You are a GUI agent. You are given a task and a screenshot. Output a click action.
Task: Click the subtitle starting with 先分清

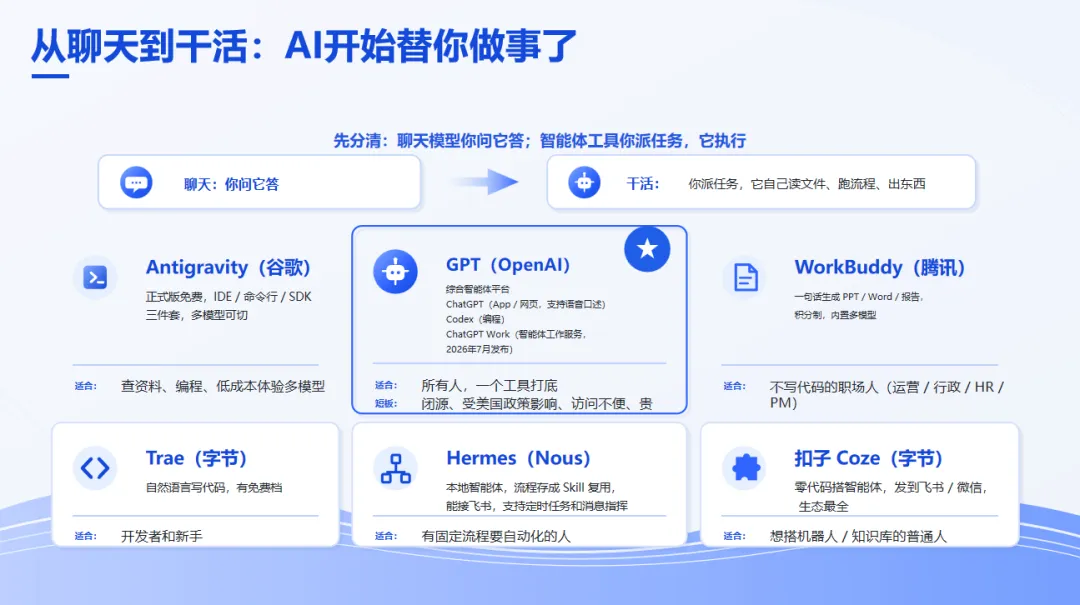click(x=539, y=141)
